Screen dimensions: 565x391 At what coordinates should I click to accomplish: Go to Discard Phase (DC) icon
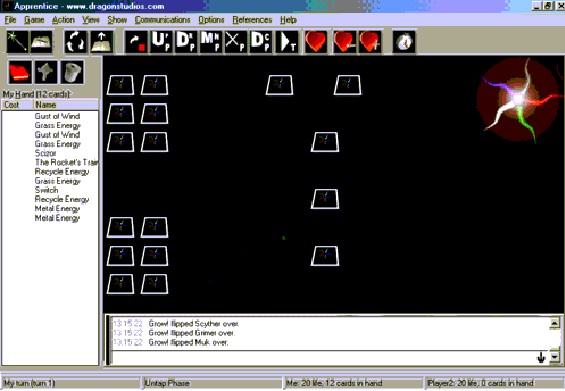[x=261, y=42]
